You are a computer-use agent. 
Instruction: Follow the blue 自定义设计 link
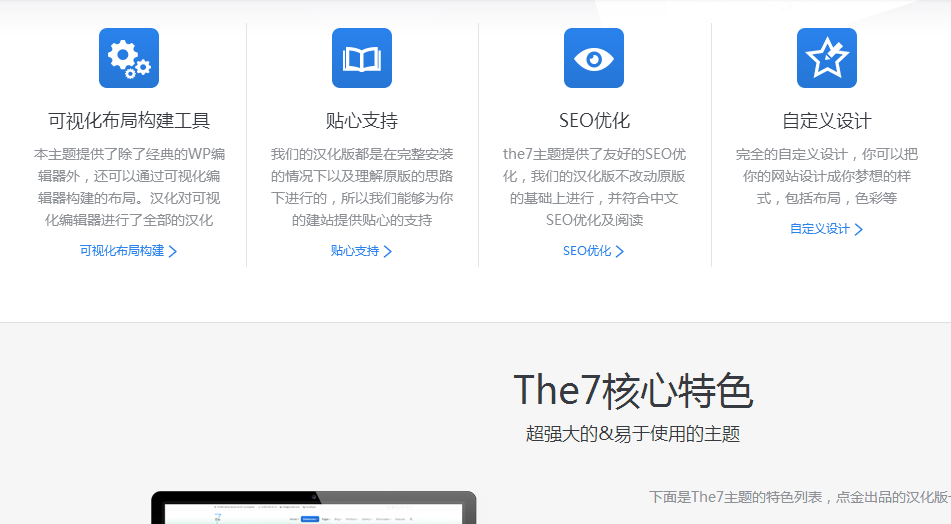click(x=827, y=229)
